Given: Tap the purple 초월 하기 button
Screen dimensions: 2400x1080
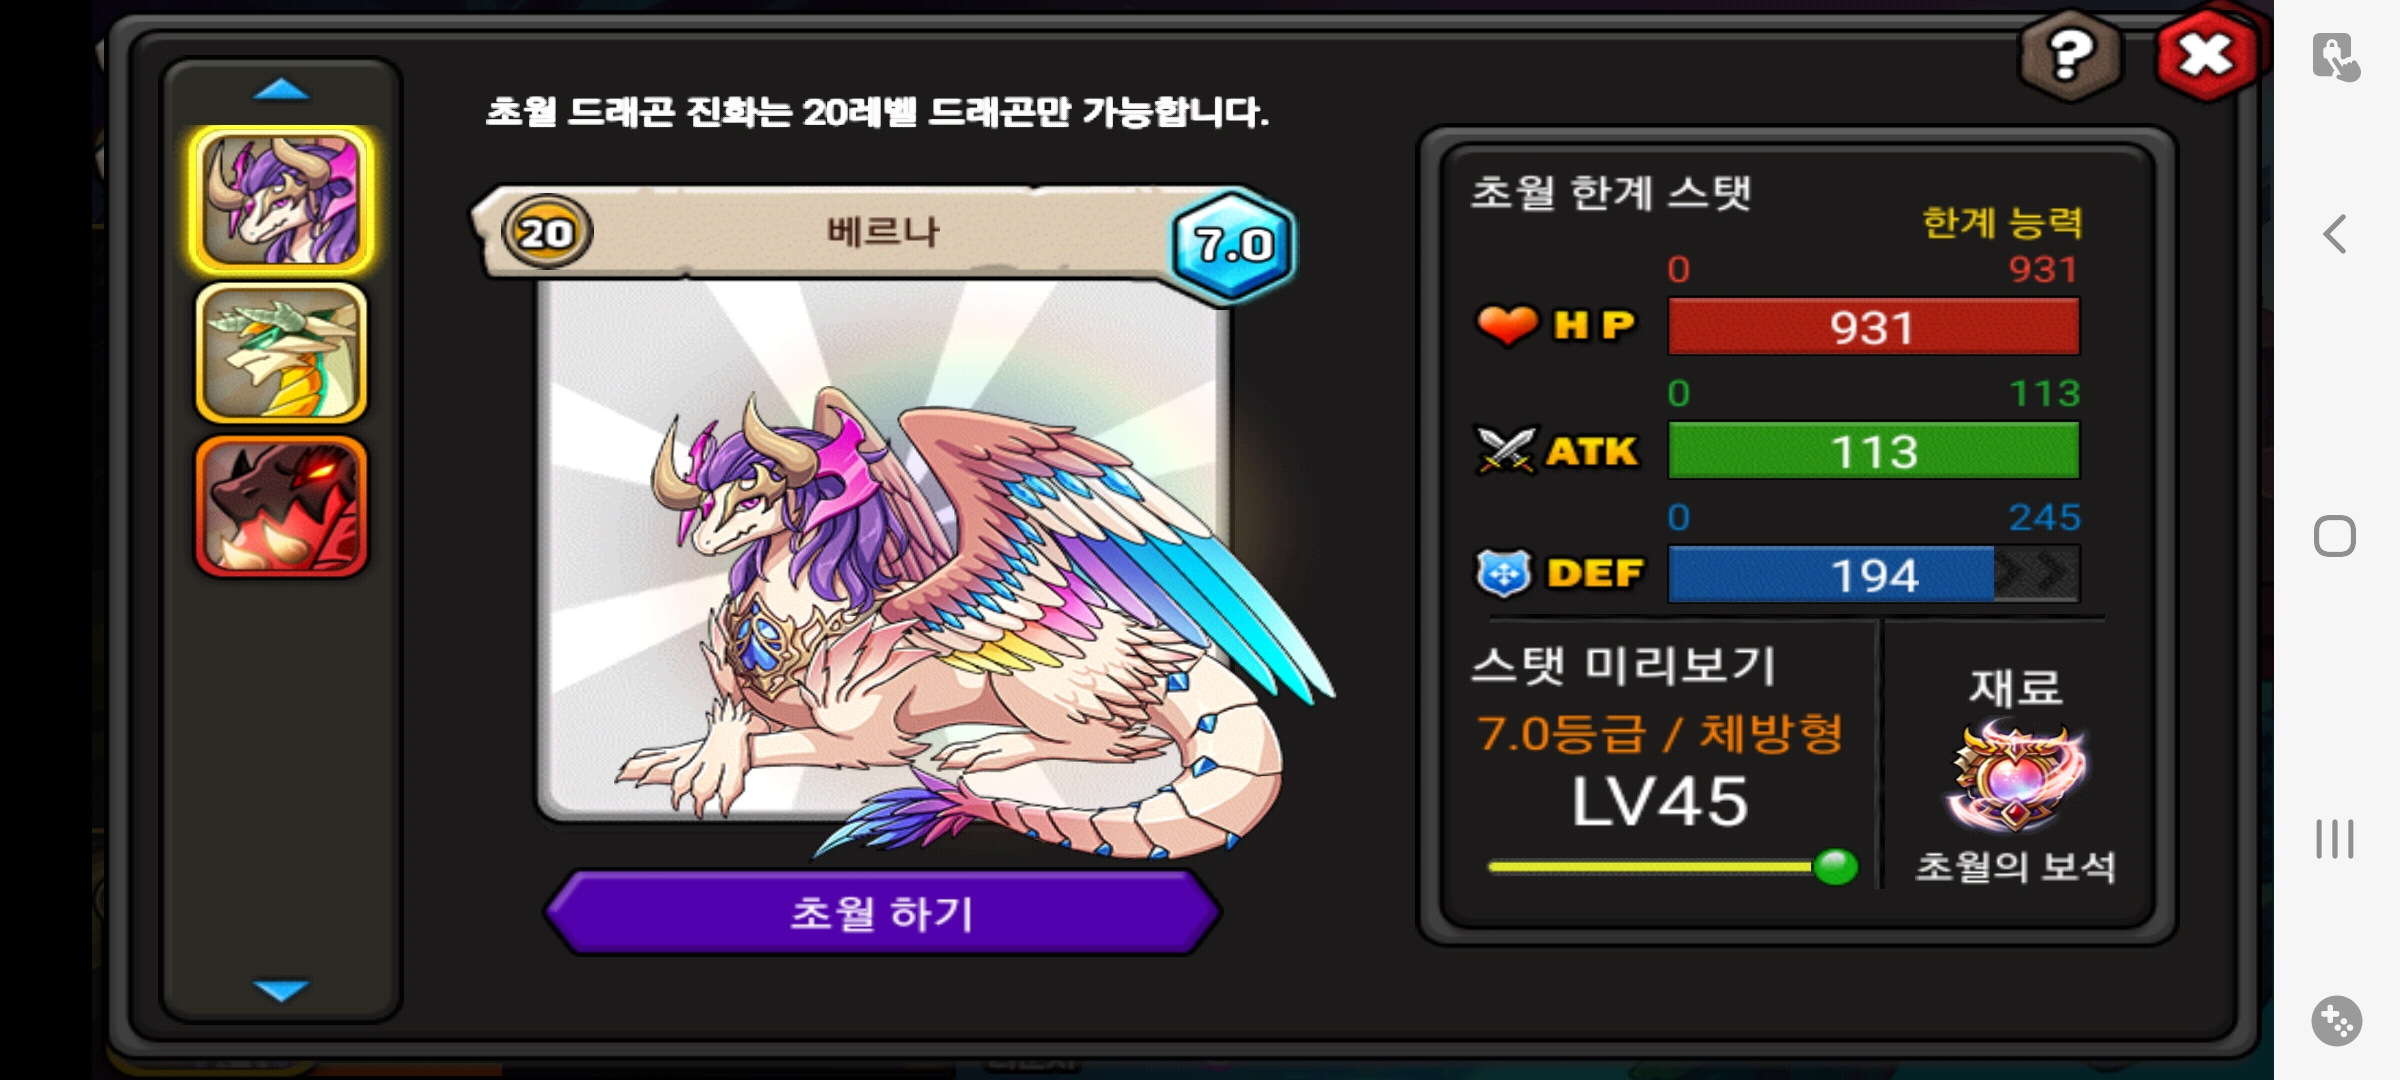Looking at the screenshot, I should click(x=882, y=912).
